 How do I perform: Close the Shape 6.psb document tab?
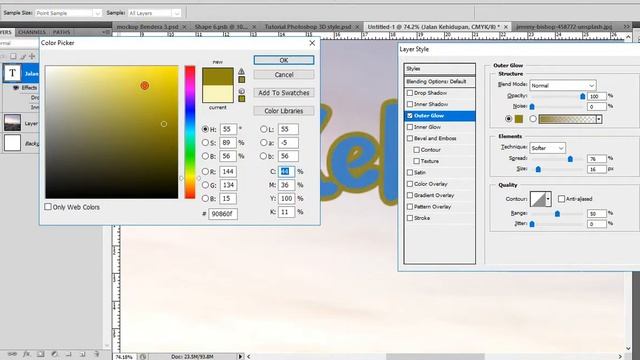pos(254,27)
